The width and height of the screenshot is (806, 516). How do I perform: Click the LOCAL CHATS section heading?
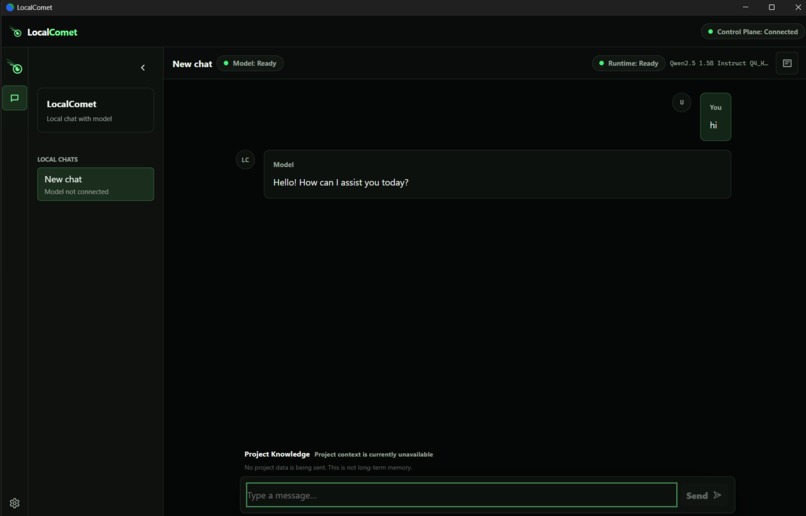(58, 159)
